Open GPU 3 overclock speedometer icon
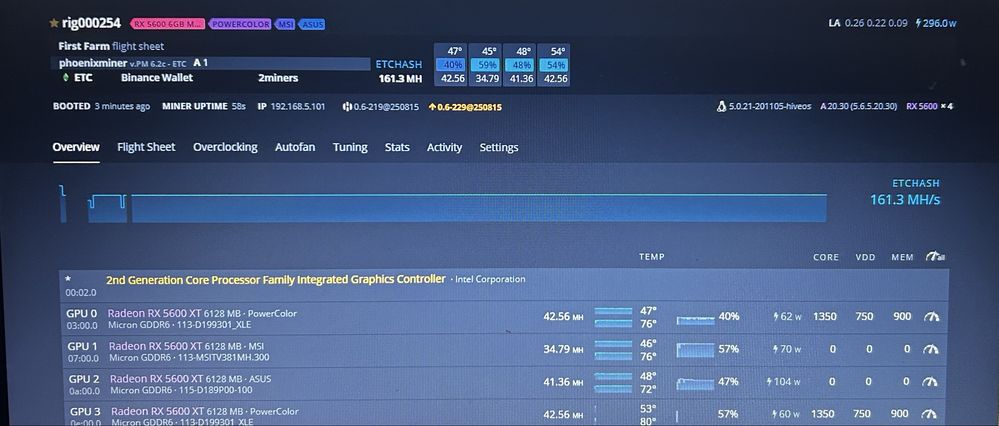 tap(930, 414)
